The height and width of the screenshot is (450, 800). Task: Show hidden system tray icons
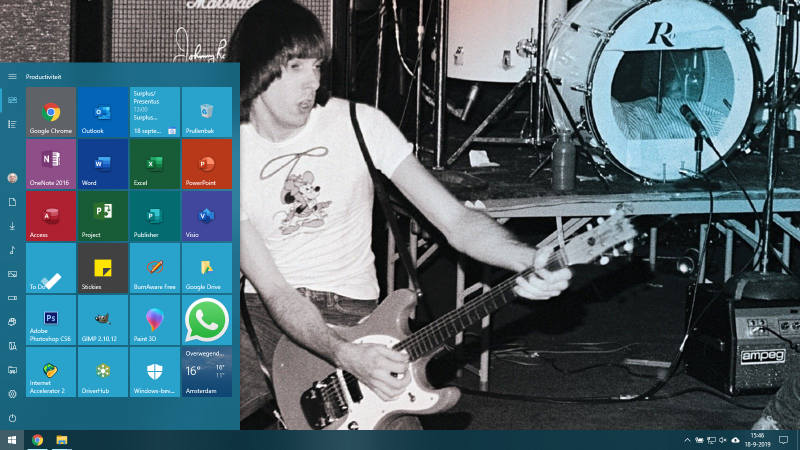click(687, 440)
